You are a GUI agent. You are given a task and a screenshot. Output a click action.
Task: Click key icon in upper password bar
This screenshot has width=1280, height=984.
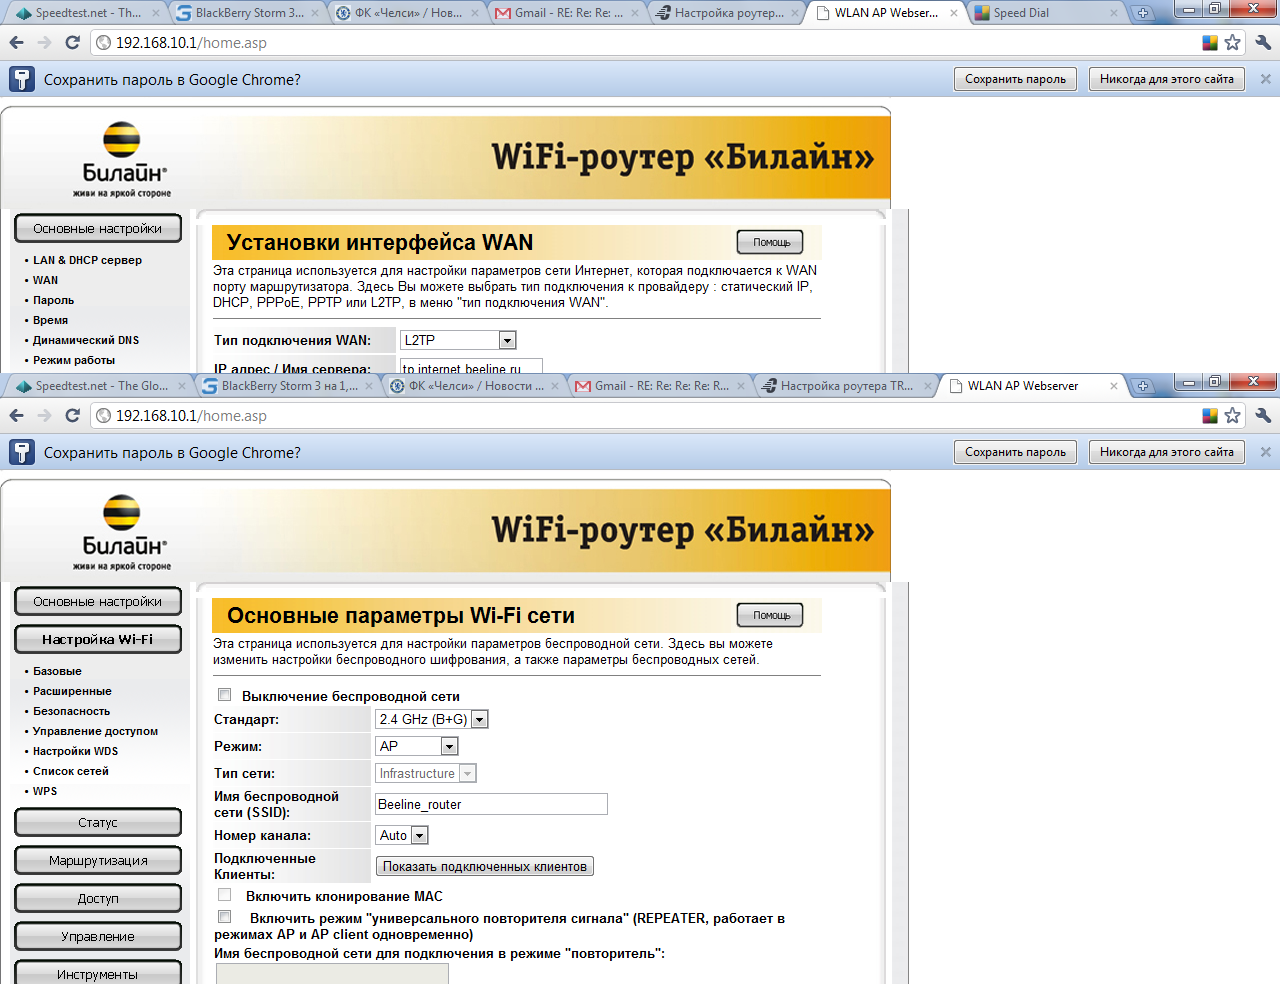(21, 79)
